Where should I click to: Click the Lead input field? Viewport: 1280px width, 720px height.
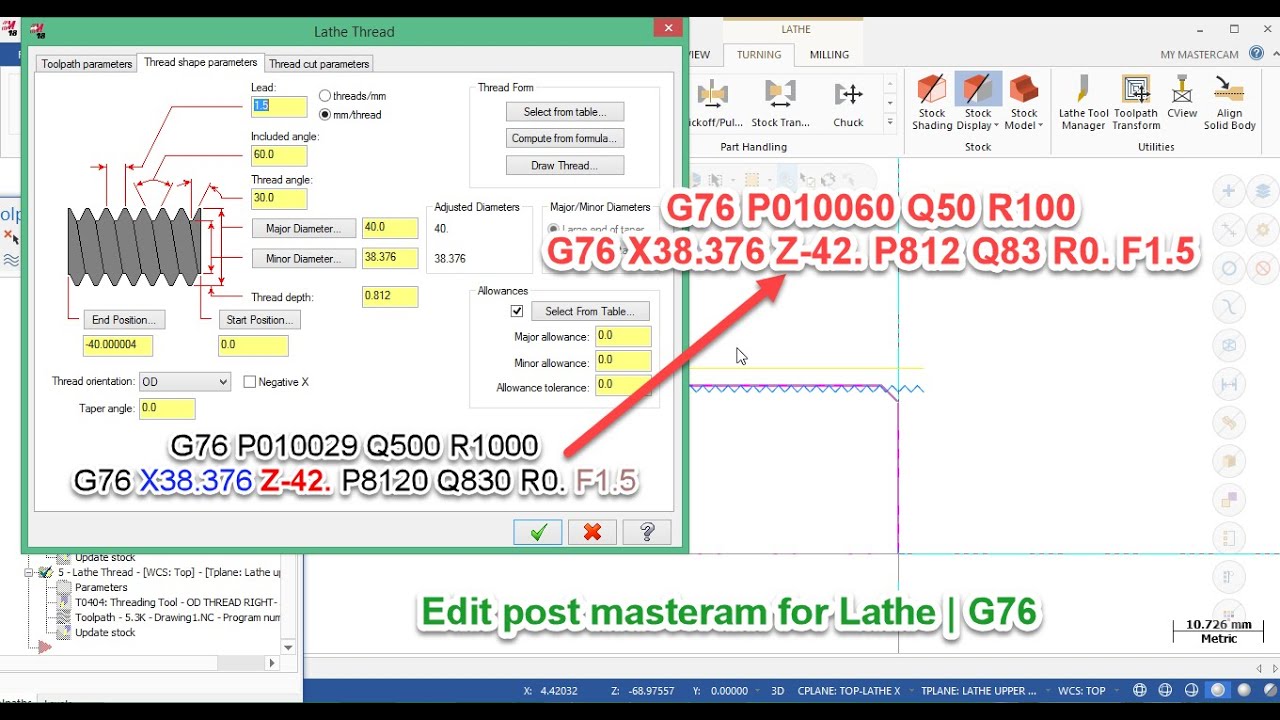coord(279,106)
